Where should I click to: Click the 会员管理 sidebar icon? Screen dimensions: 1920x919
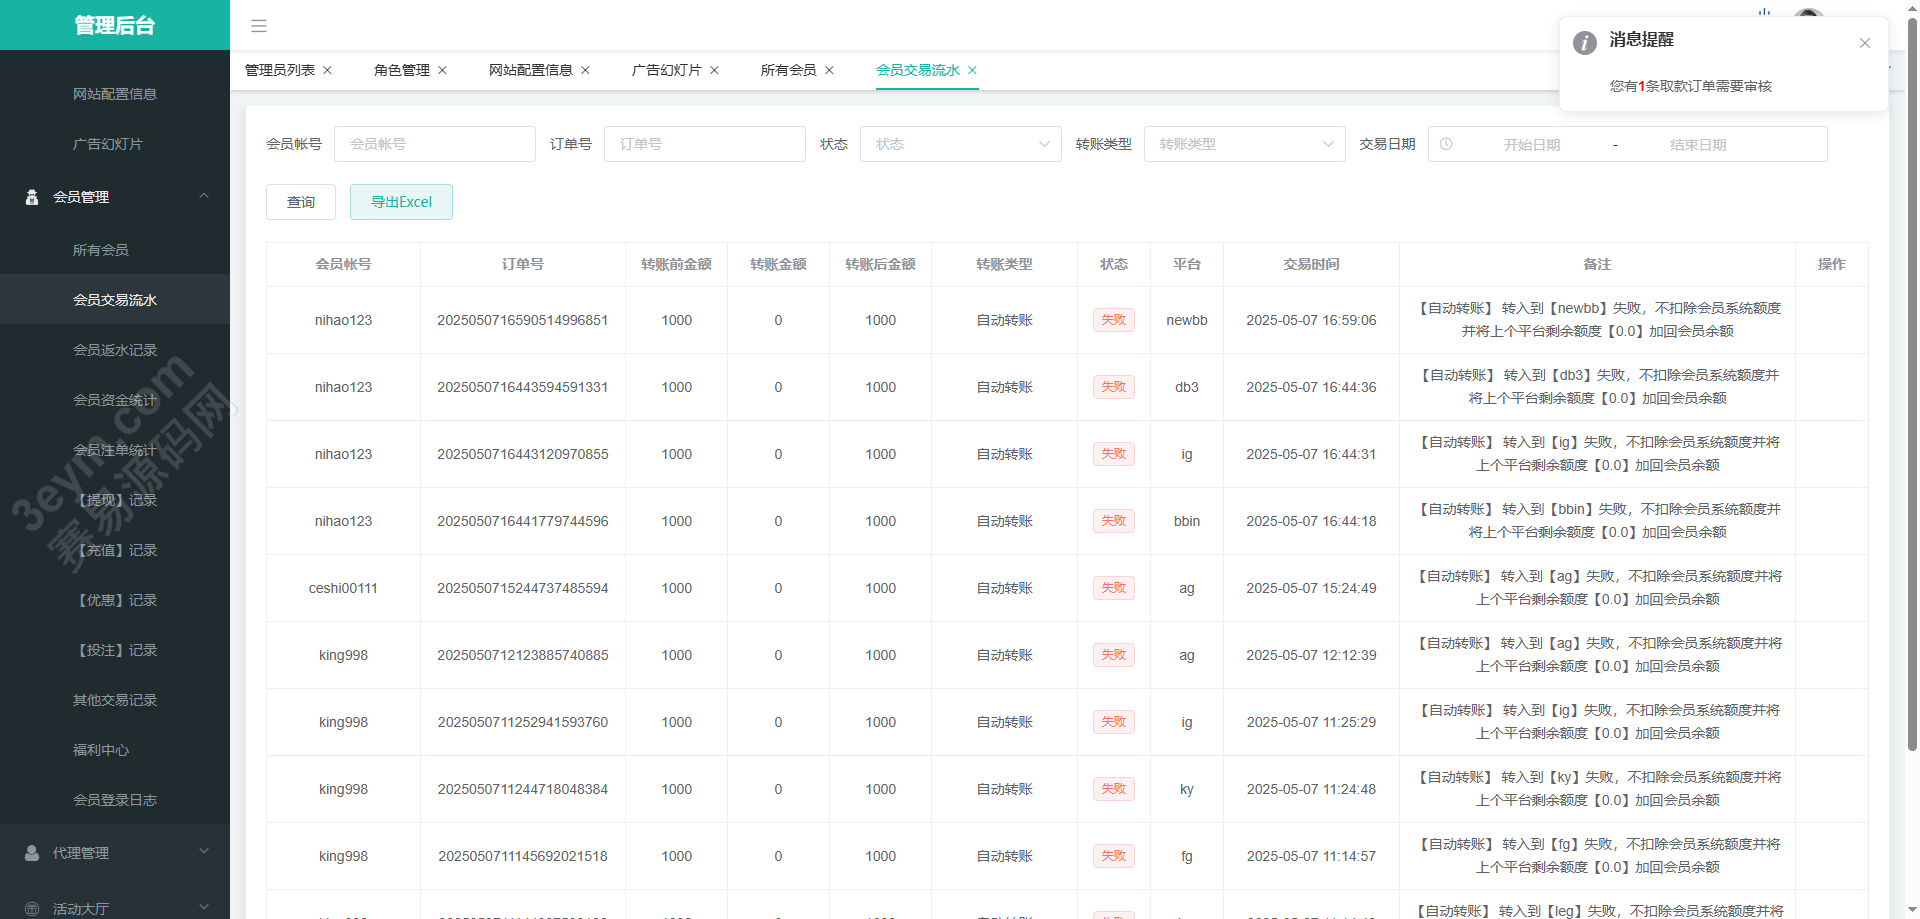(x=32, y=197)
